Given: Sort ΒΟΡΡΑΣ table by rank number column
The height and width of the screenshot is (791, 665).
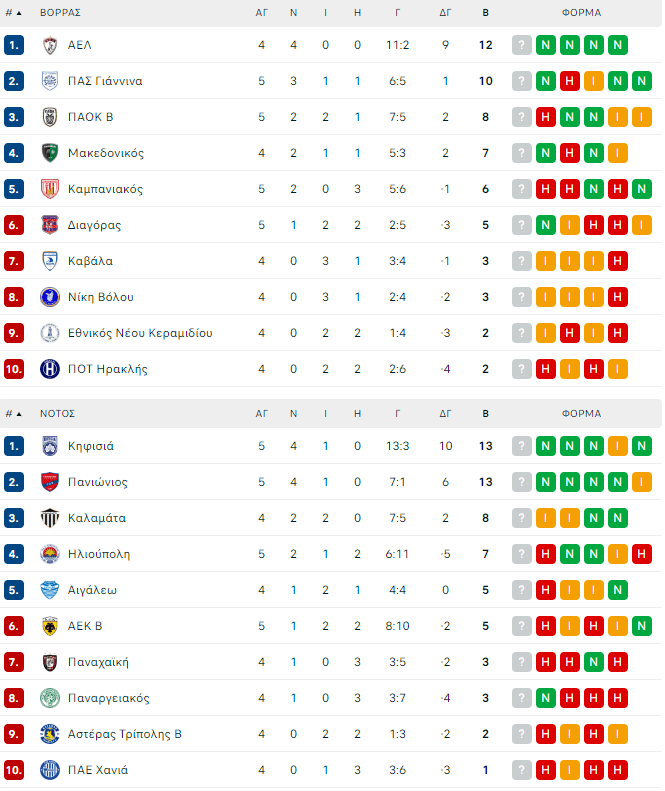Looking at the screenshot, I should 13,13.
